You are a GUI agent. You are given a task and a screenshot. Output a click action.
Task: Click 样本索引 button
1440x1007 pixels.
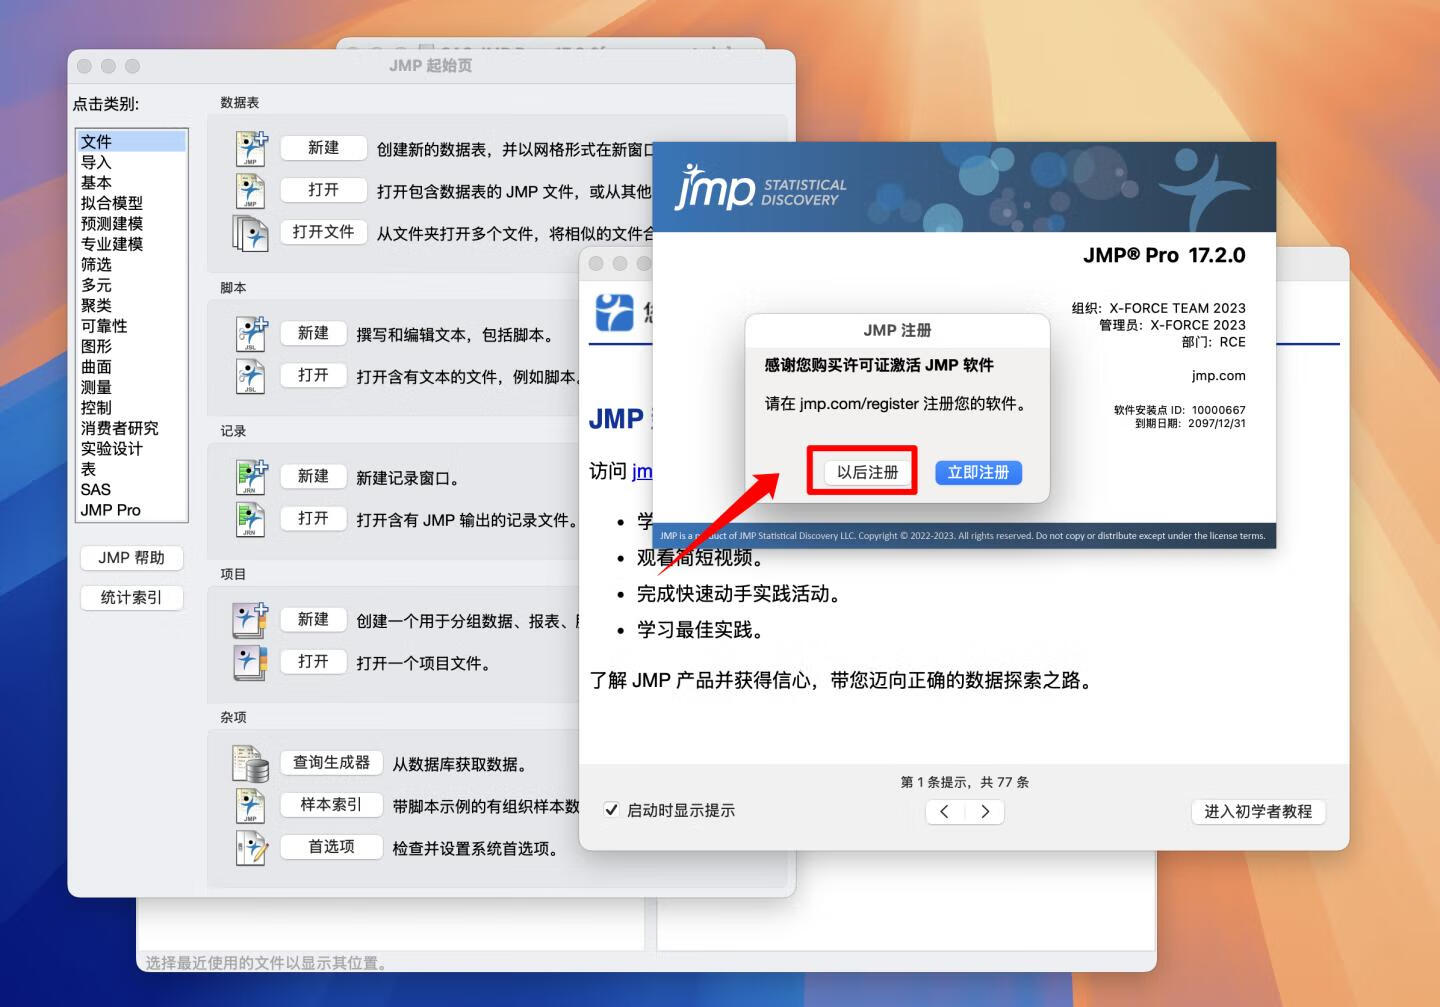[331, 805]
